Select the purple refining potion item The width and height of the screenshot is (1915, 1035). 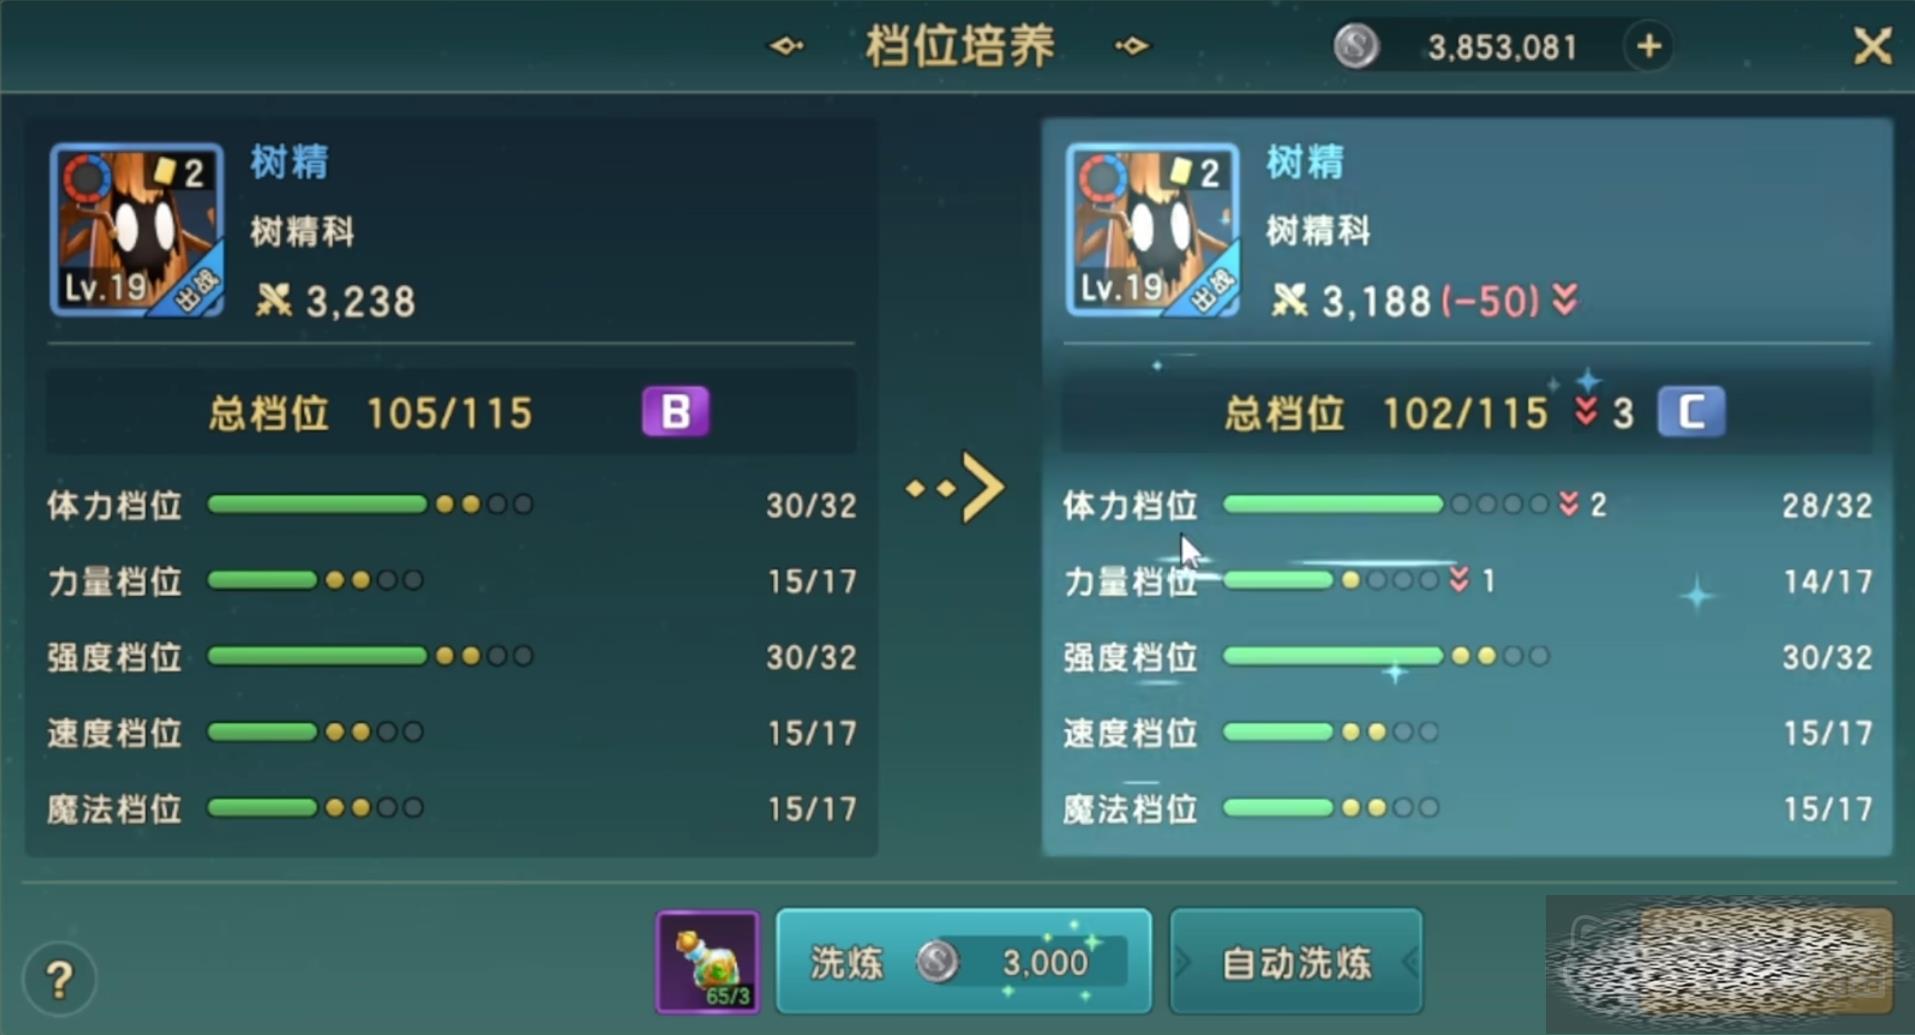pos(707,962)
